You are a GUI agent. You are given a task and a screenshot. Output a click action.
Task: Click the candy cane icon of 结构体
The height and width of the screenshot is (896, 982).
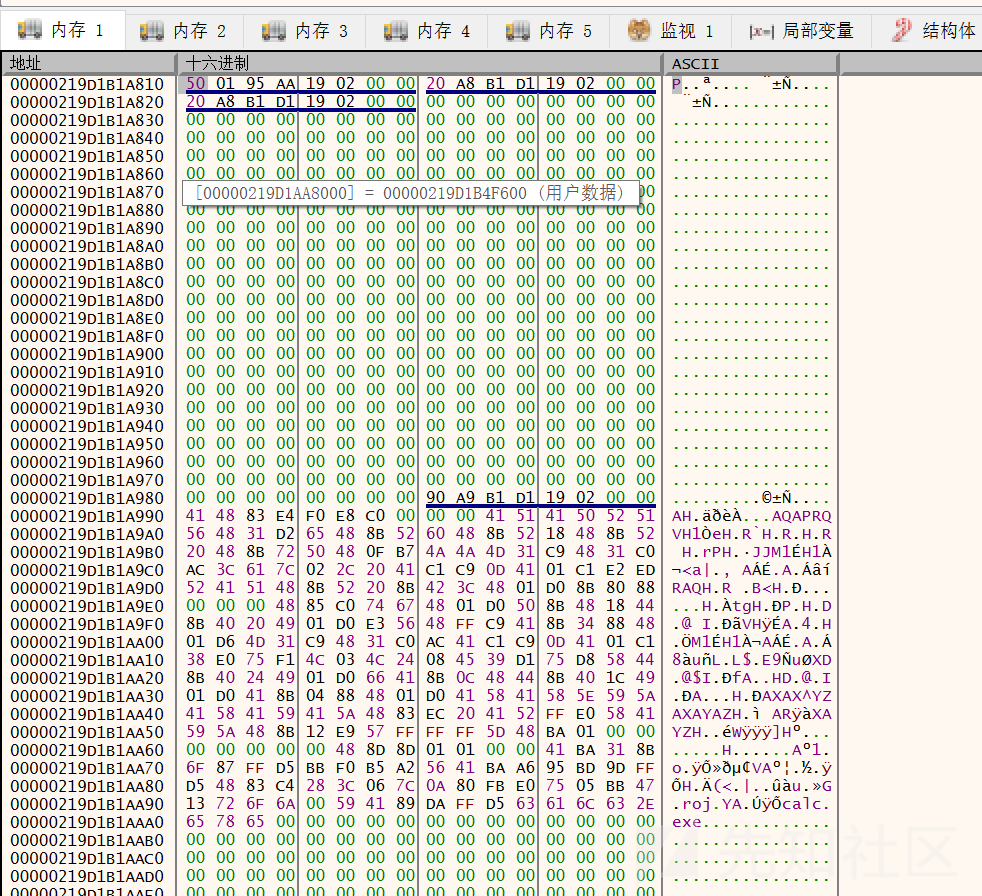(x=902, y=30)
